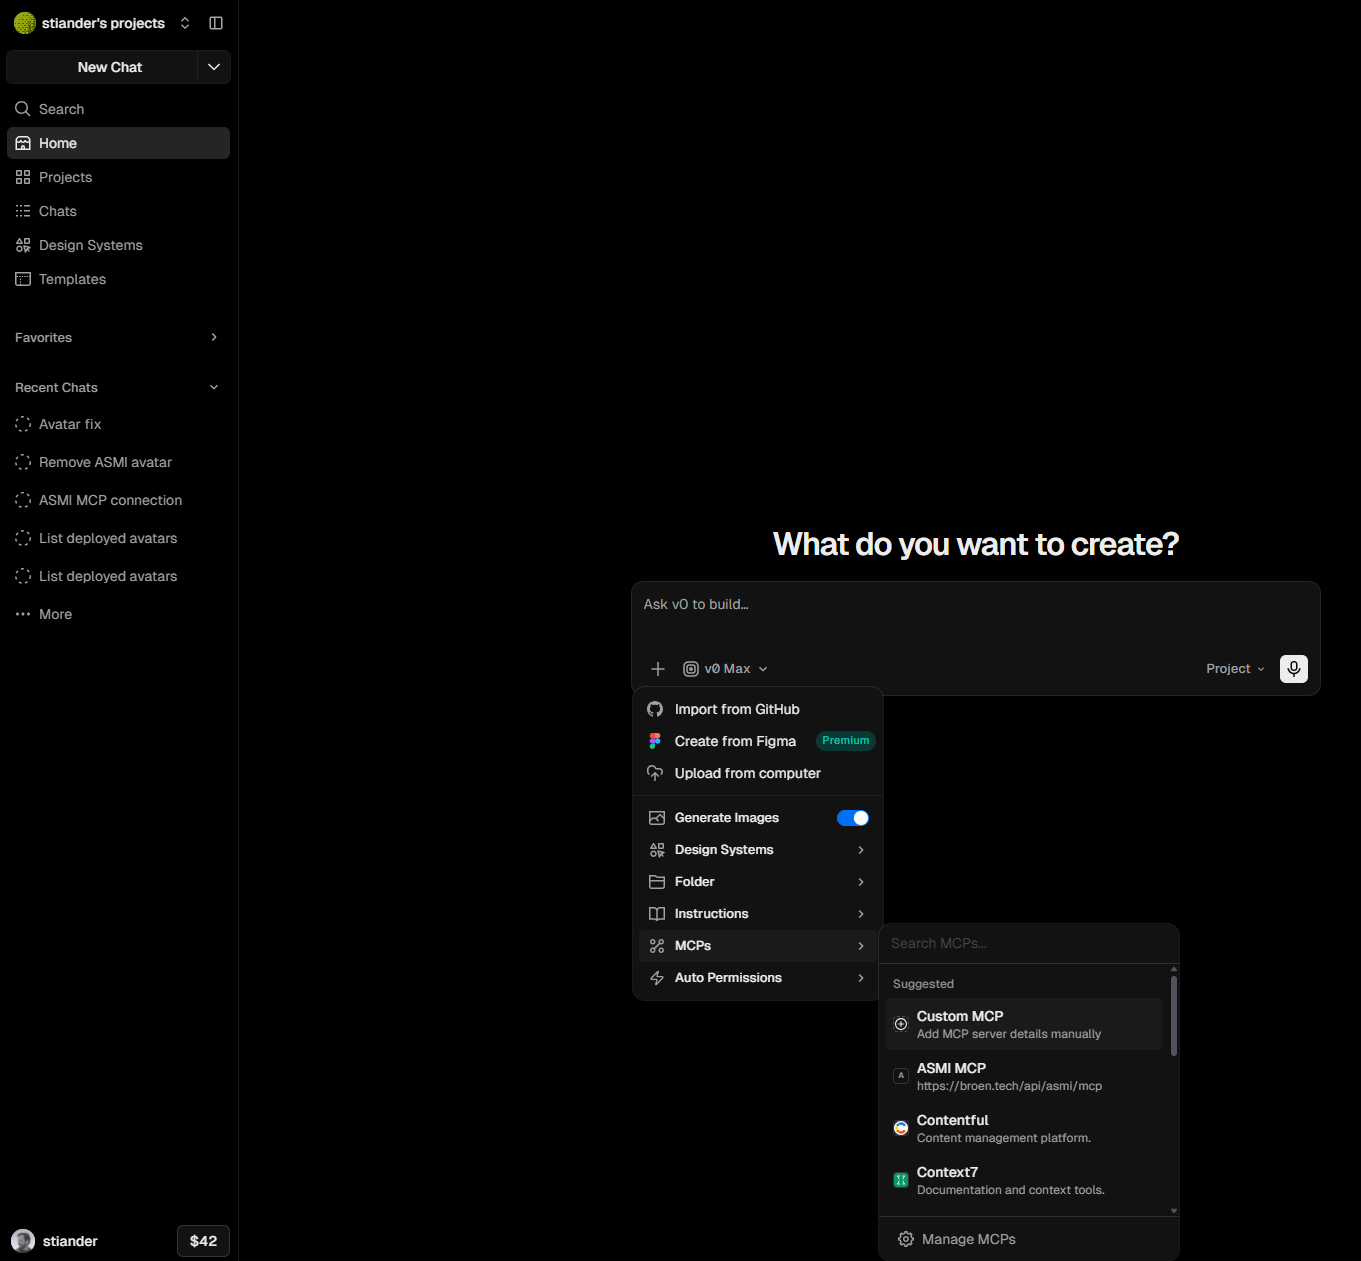The width and height of the screenshot is (1361, 1261).
Task: Click the microphone voice input button
Action: (1294, 669)
